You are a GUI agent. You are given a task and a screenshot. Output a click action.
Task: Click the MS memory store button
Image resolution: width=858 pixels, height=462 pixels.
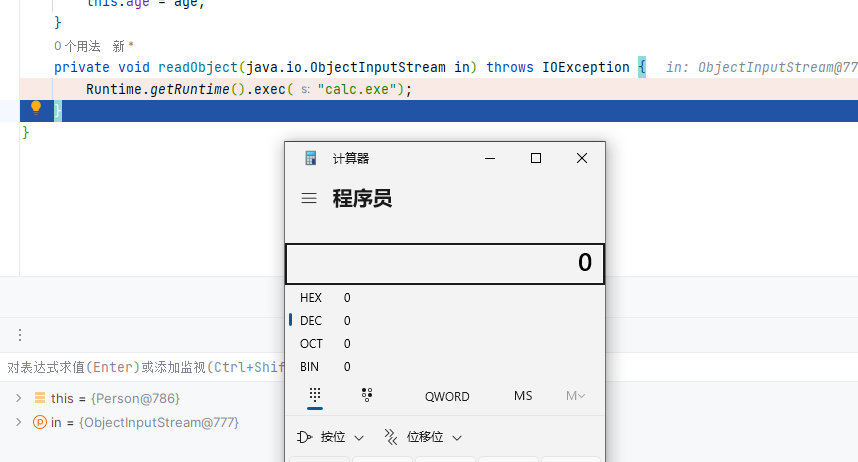(523, 396)
